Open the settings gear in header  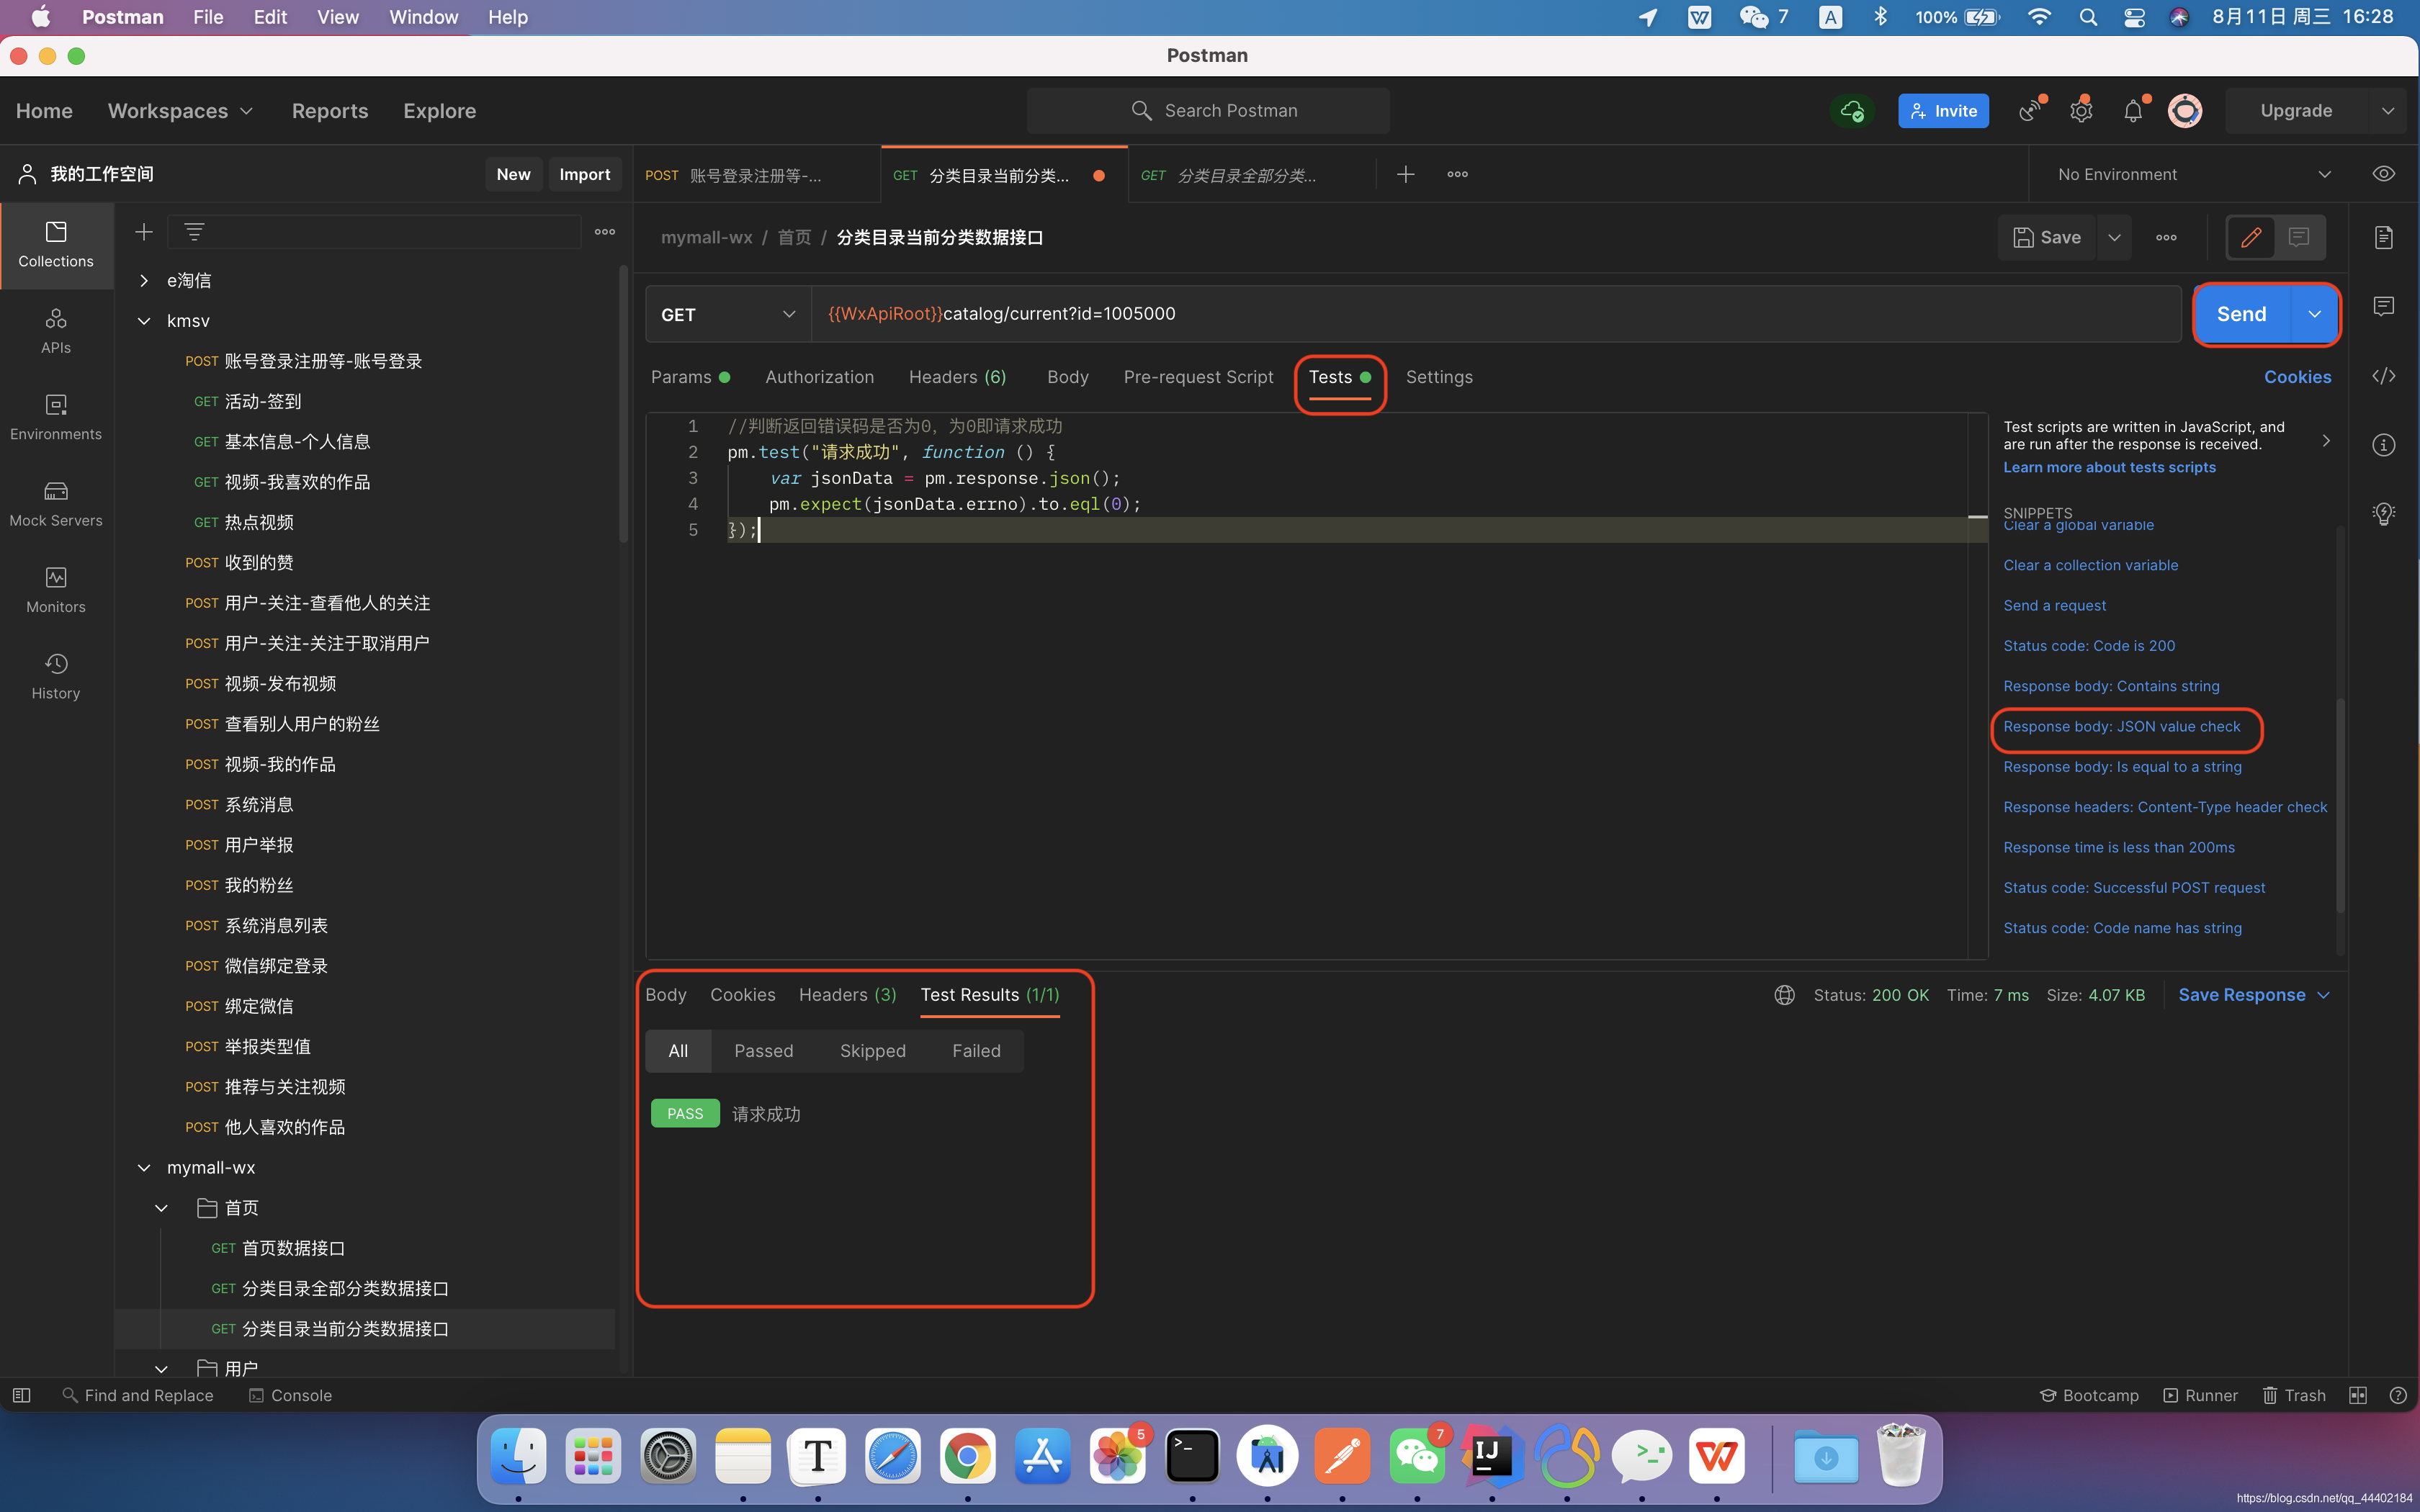[2081, 111]
